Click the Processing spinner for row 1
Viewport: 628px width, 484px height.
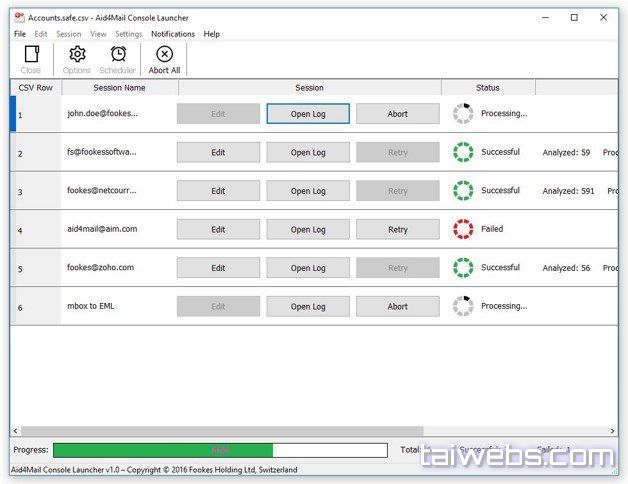tap(463, 114)
